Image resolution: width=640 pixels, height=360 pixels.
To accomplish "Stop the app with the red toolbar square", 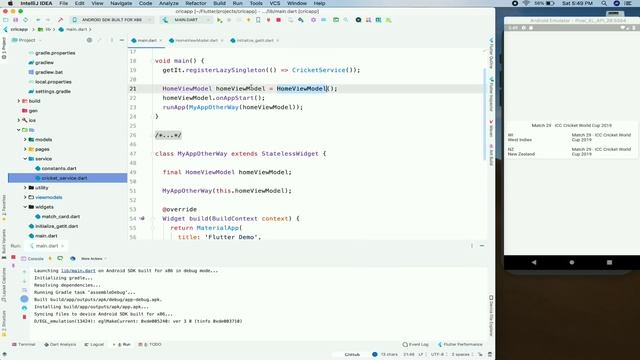I will pyautogui.click(x=279, y=20).
